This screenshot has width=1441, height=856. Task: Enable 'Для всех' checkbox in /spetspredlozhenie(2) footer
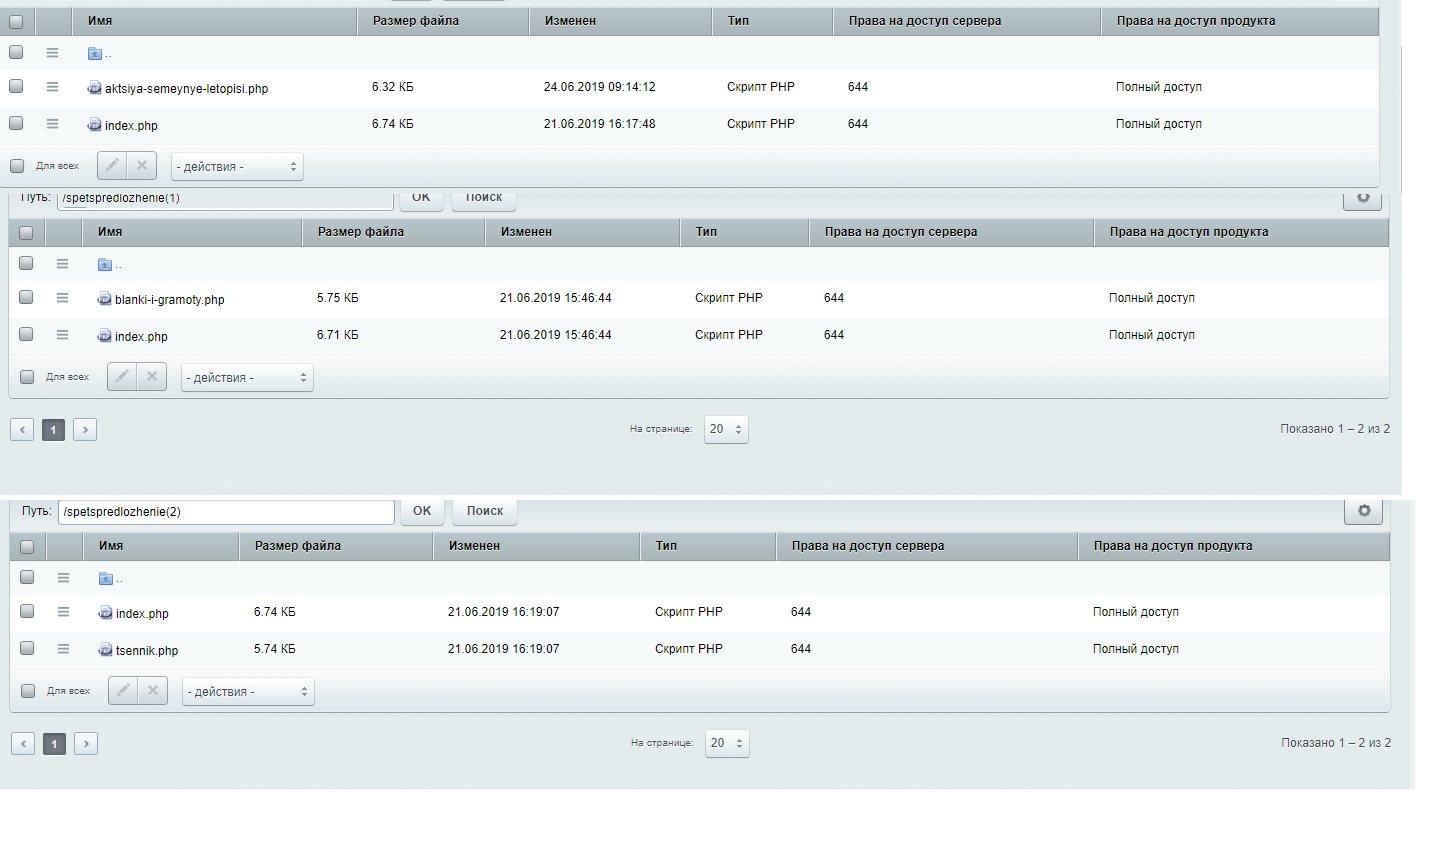(x=28, y=691)
